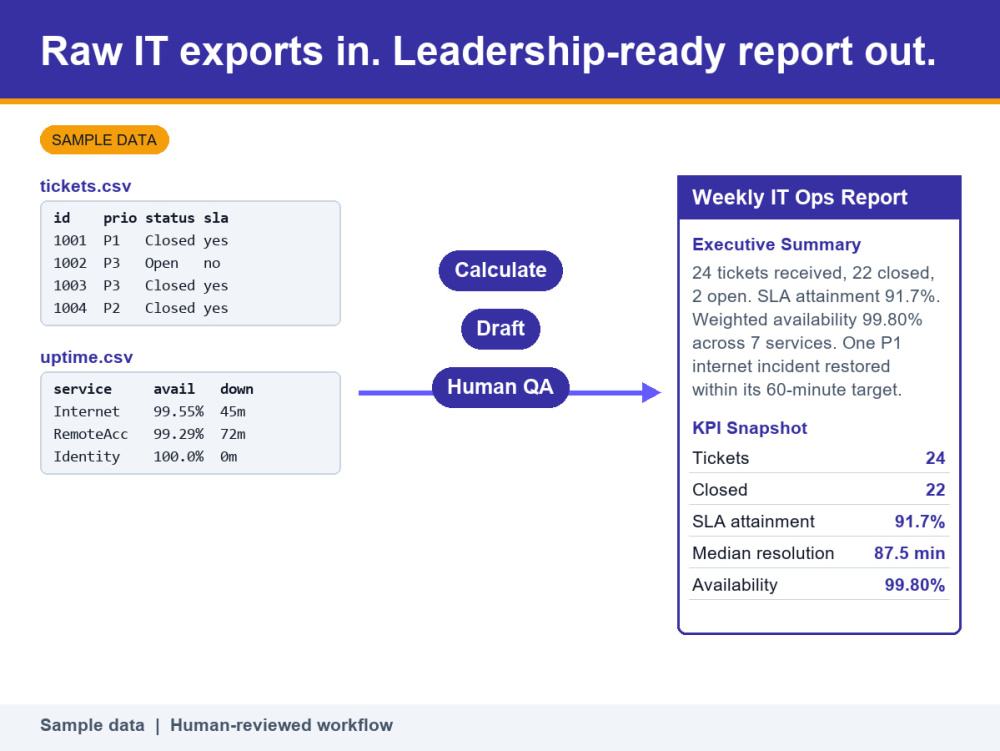Select the tickets.csv file label
Screen dimensions: 1000x751
click(x=85, y=186)
